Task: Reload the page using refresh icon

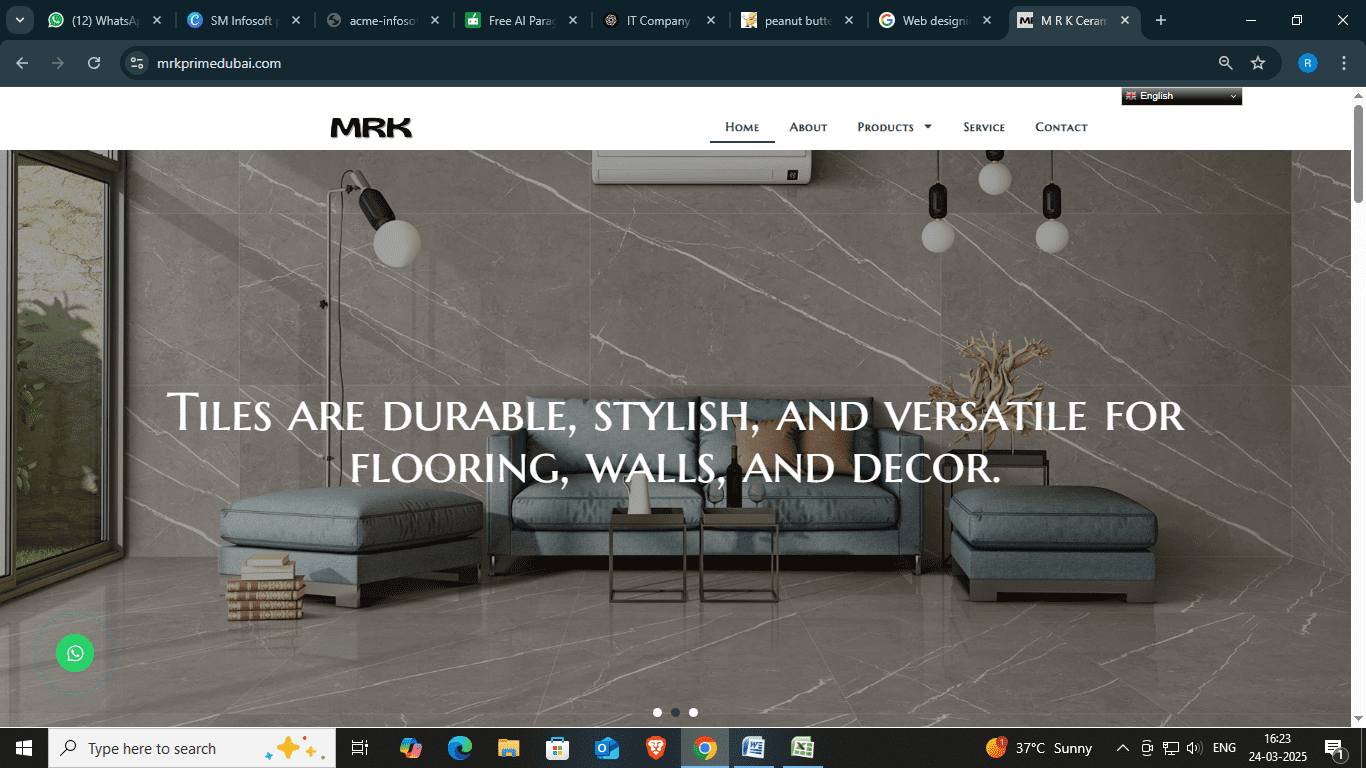Action: (94, 63)
